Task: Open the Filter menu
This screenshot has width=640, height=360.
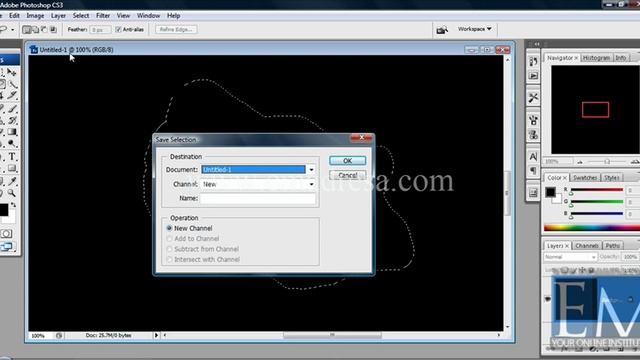Action: point(103,16)
